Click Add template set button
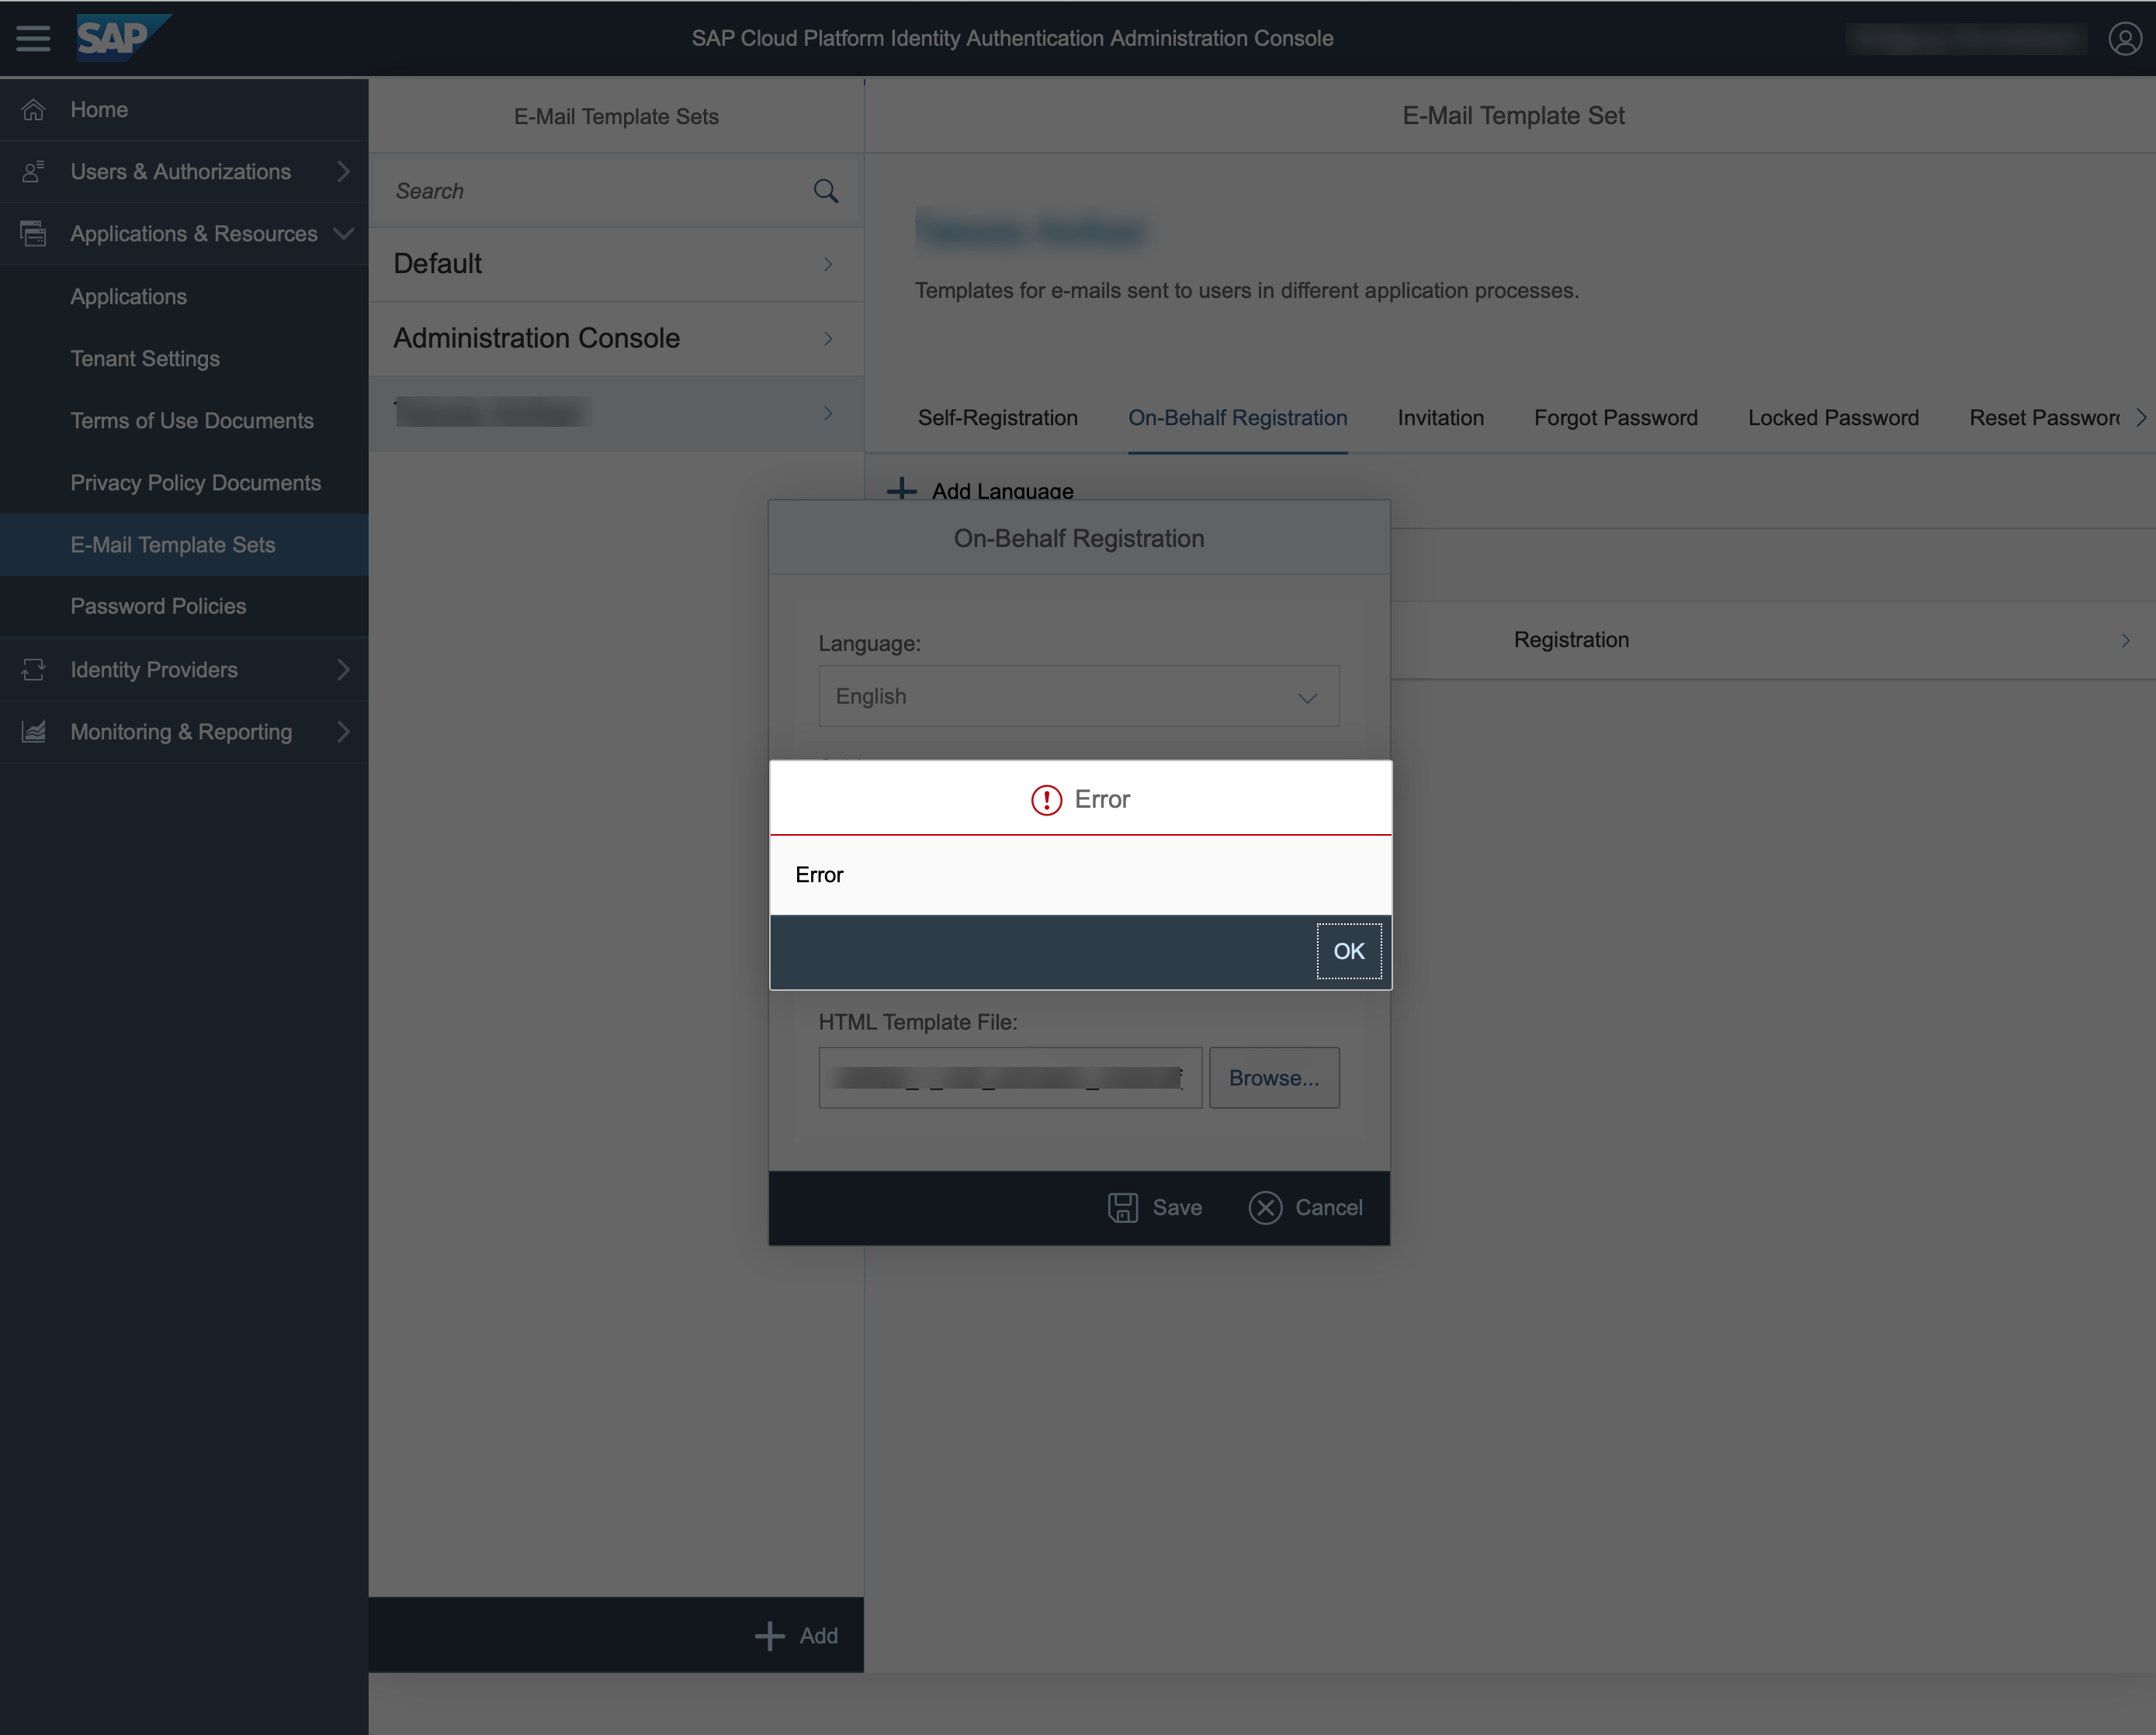 (797, 1636)
